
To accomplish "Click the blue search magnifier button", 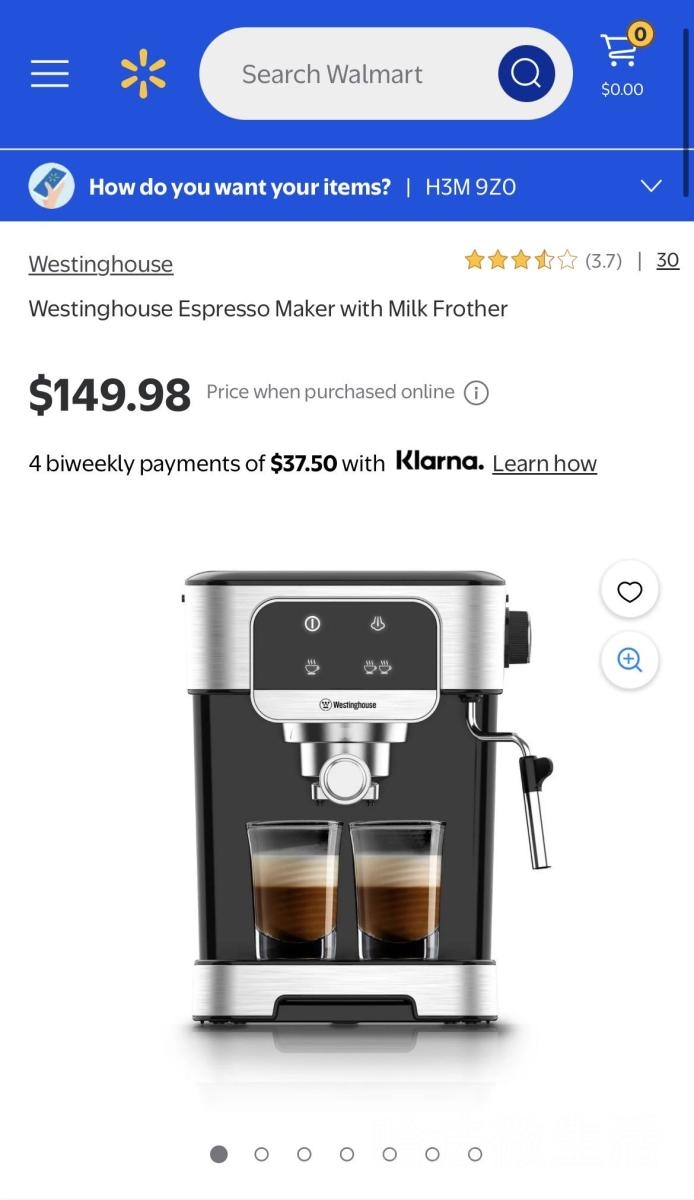I will coord(526,74).
